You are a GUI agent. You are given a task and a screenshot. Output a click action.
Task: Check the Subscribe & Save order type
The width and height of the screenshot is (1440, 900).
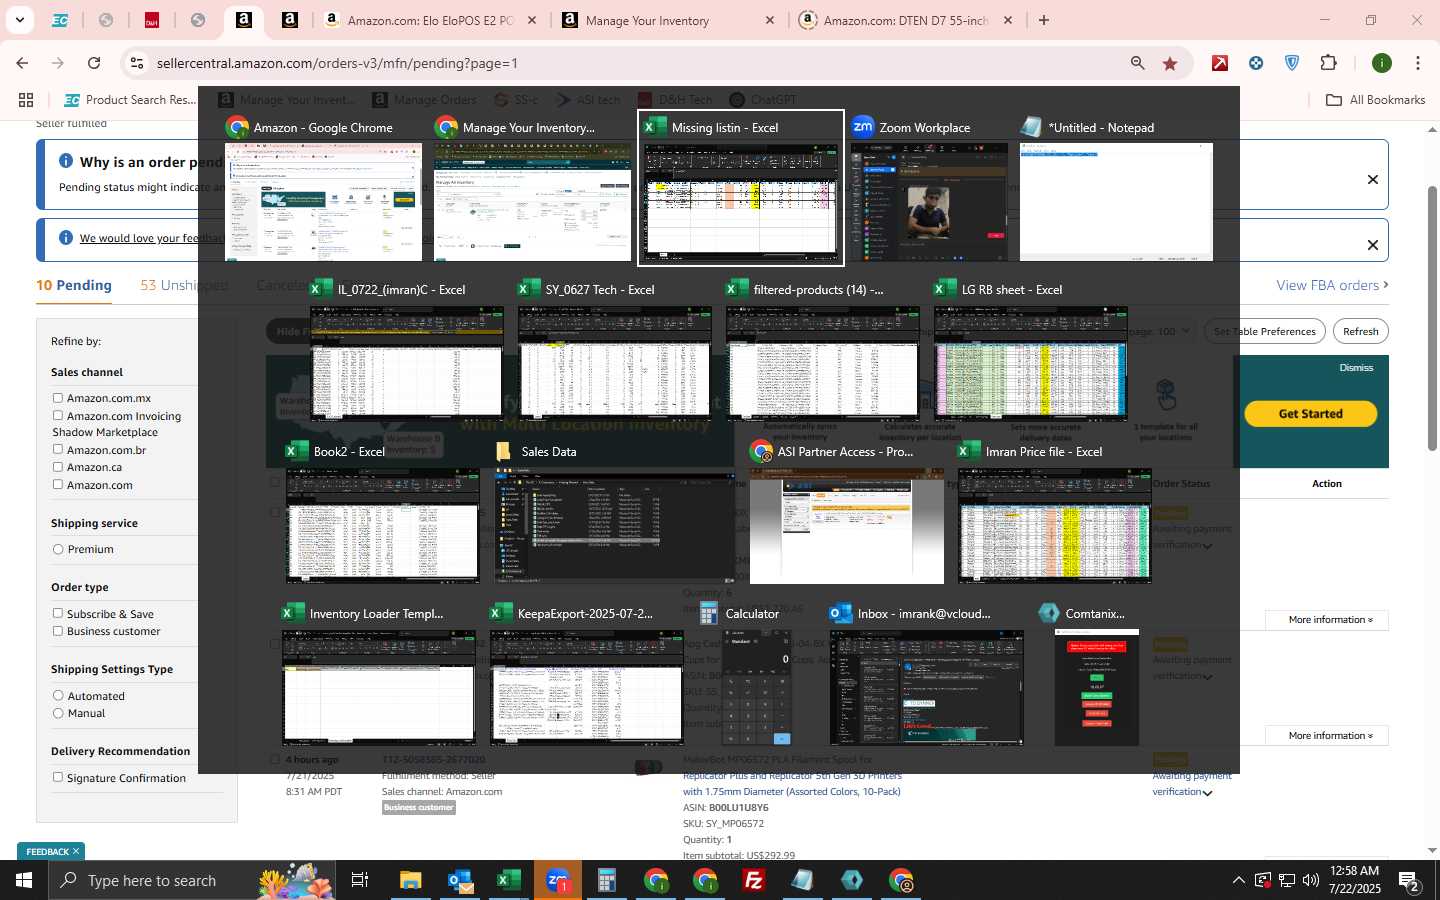click(x=58, y=614)
